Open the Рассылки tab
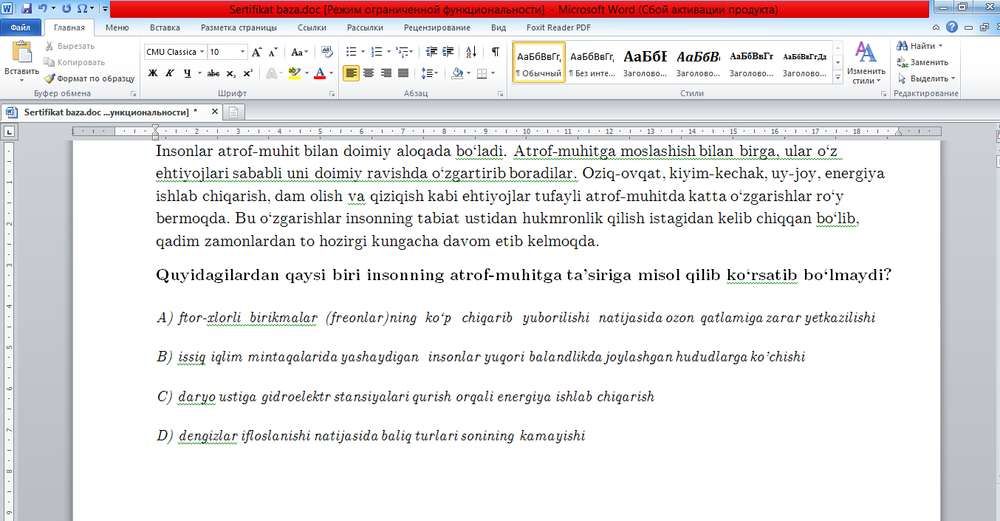 (x=365, y=27)
